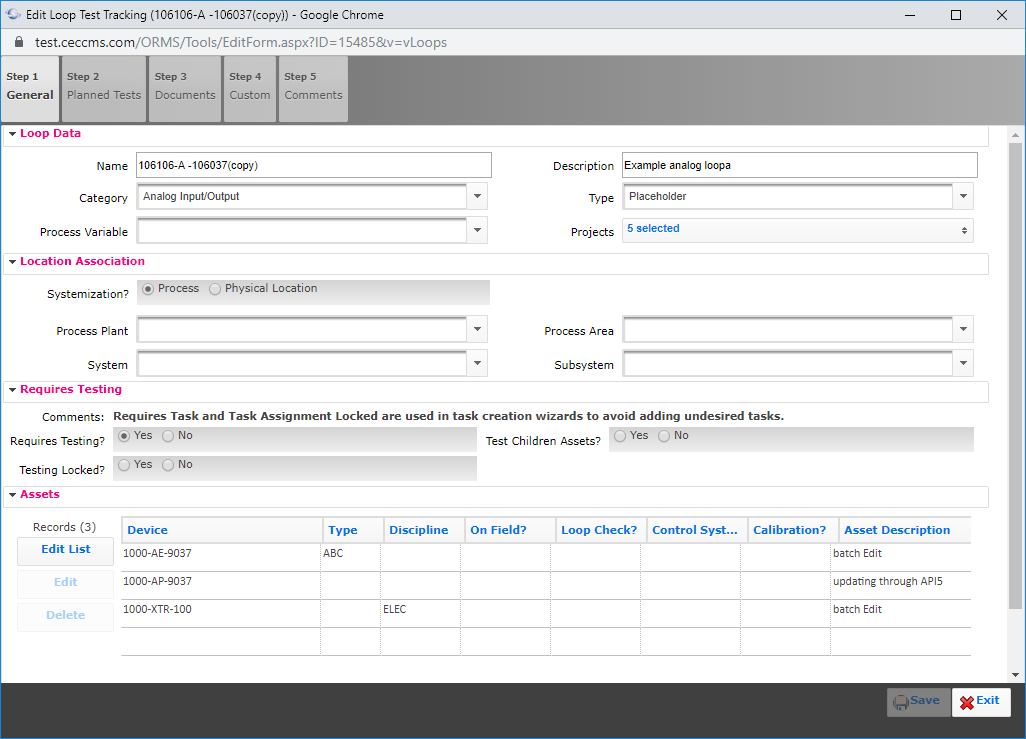Click the Chrome app icon in title bar
The height and width of the screenshot is (739, 1026).
point(13,14)
